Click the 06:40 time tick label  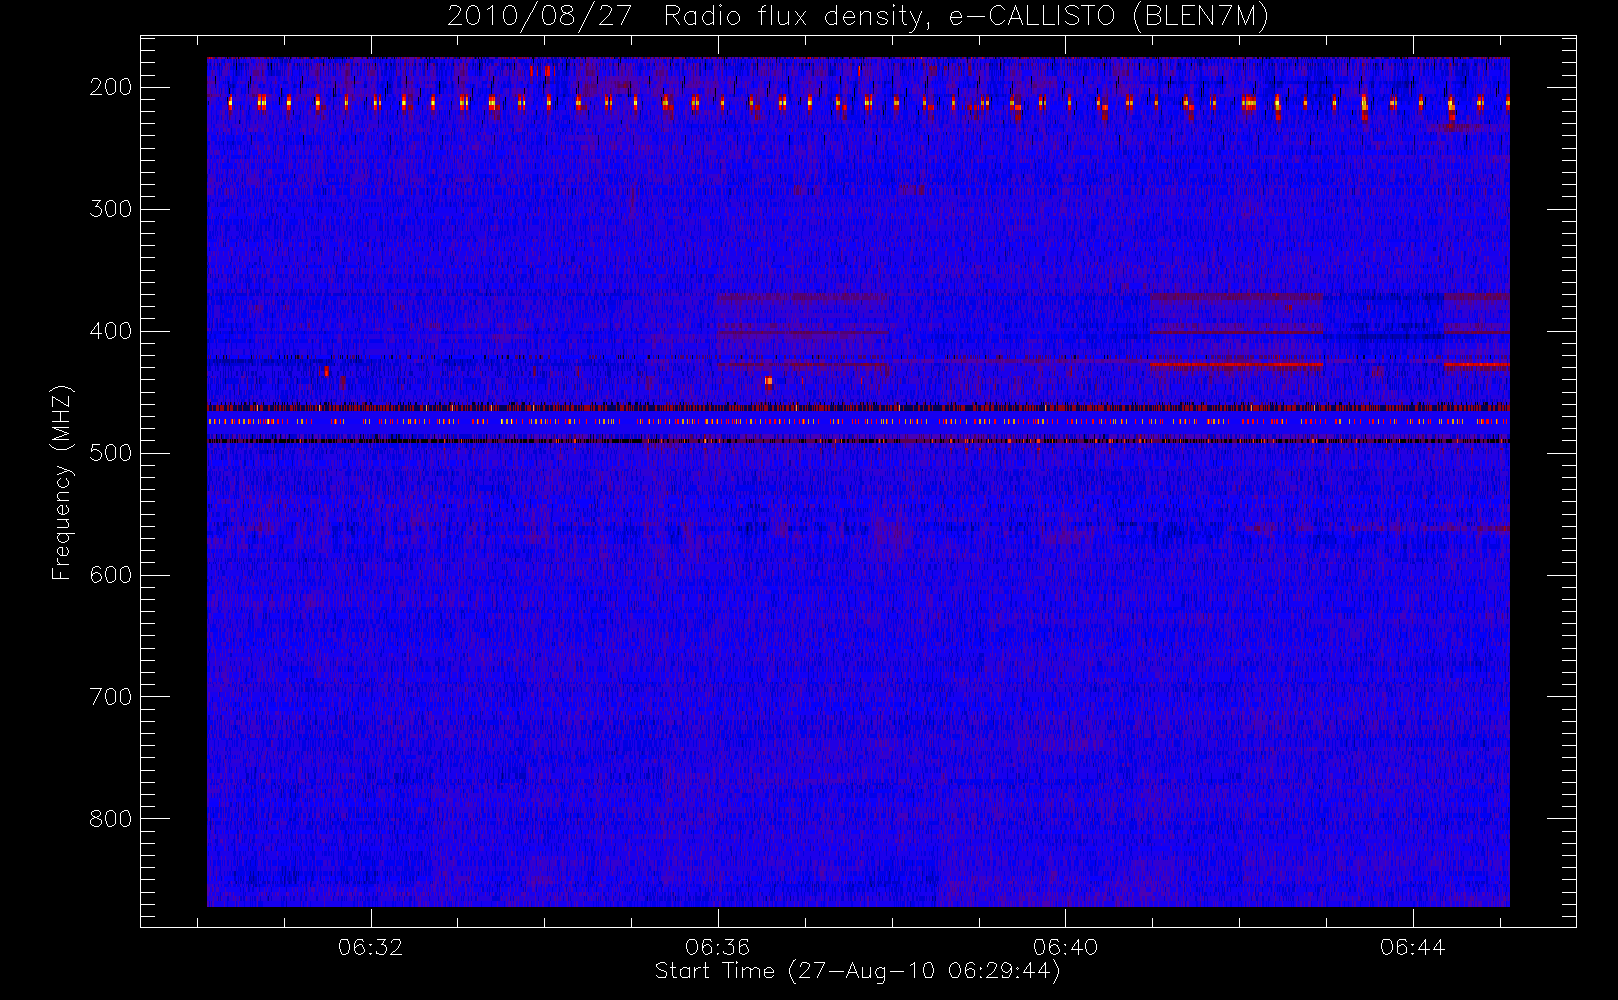[x=1065, y=947]
